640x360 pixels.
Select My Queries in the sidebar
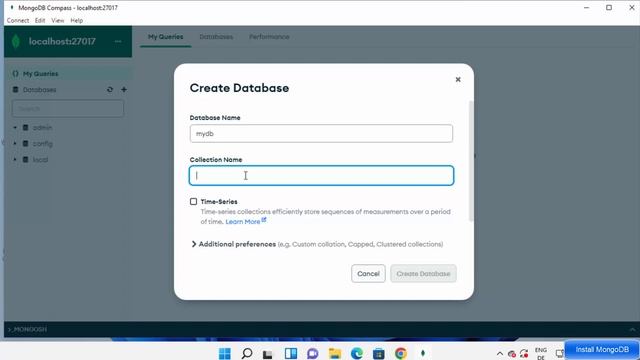pos(68,73)
